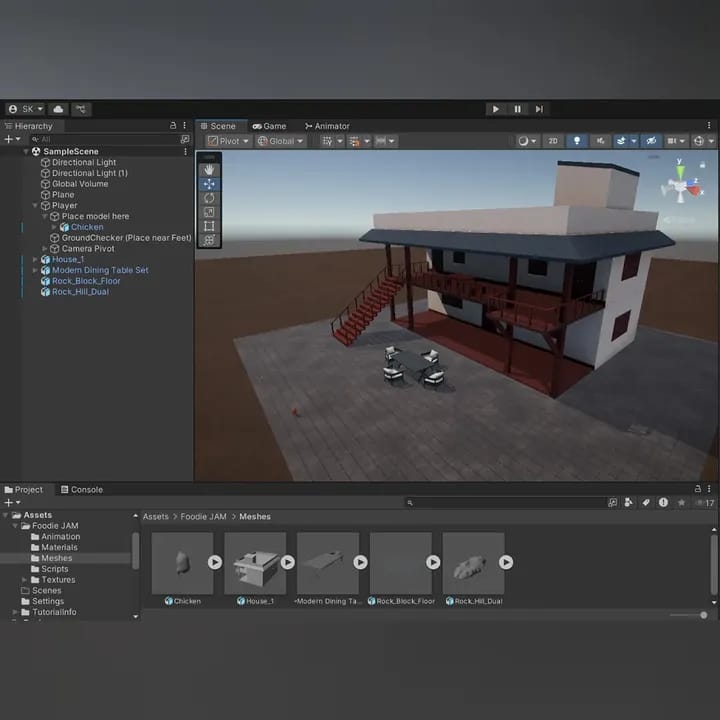Viewport: 720px width, 720px height.
Task: Click Hierarchy search-by-type icon
Action: [x=185, y=139]
